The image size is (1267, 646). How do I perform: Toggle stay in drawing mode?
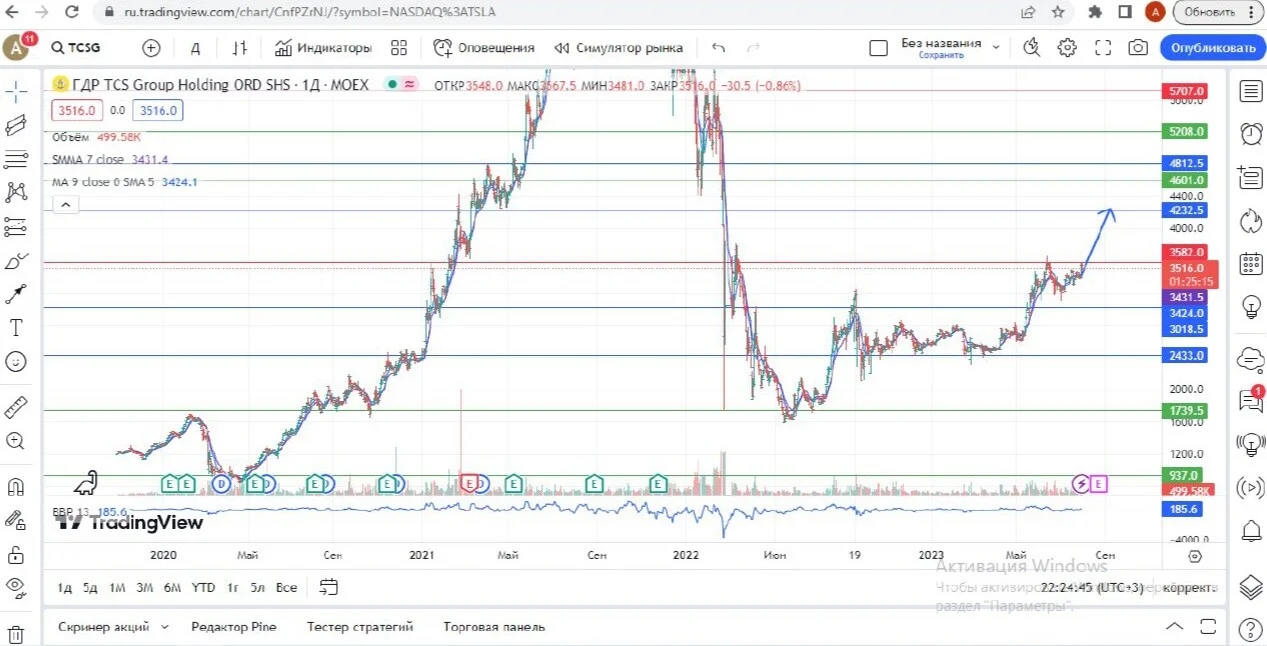(16, 520)
